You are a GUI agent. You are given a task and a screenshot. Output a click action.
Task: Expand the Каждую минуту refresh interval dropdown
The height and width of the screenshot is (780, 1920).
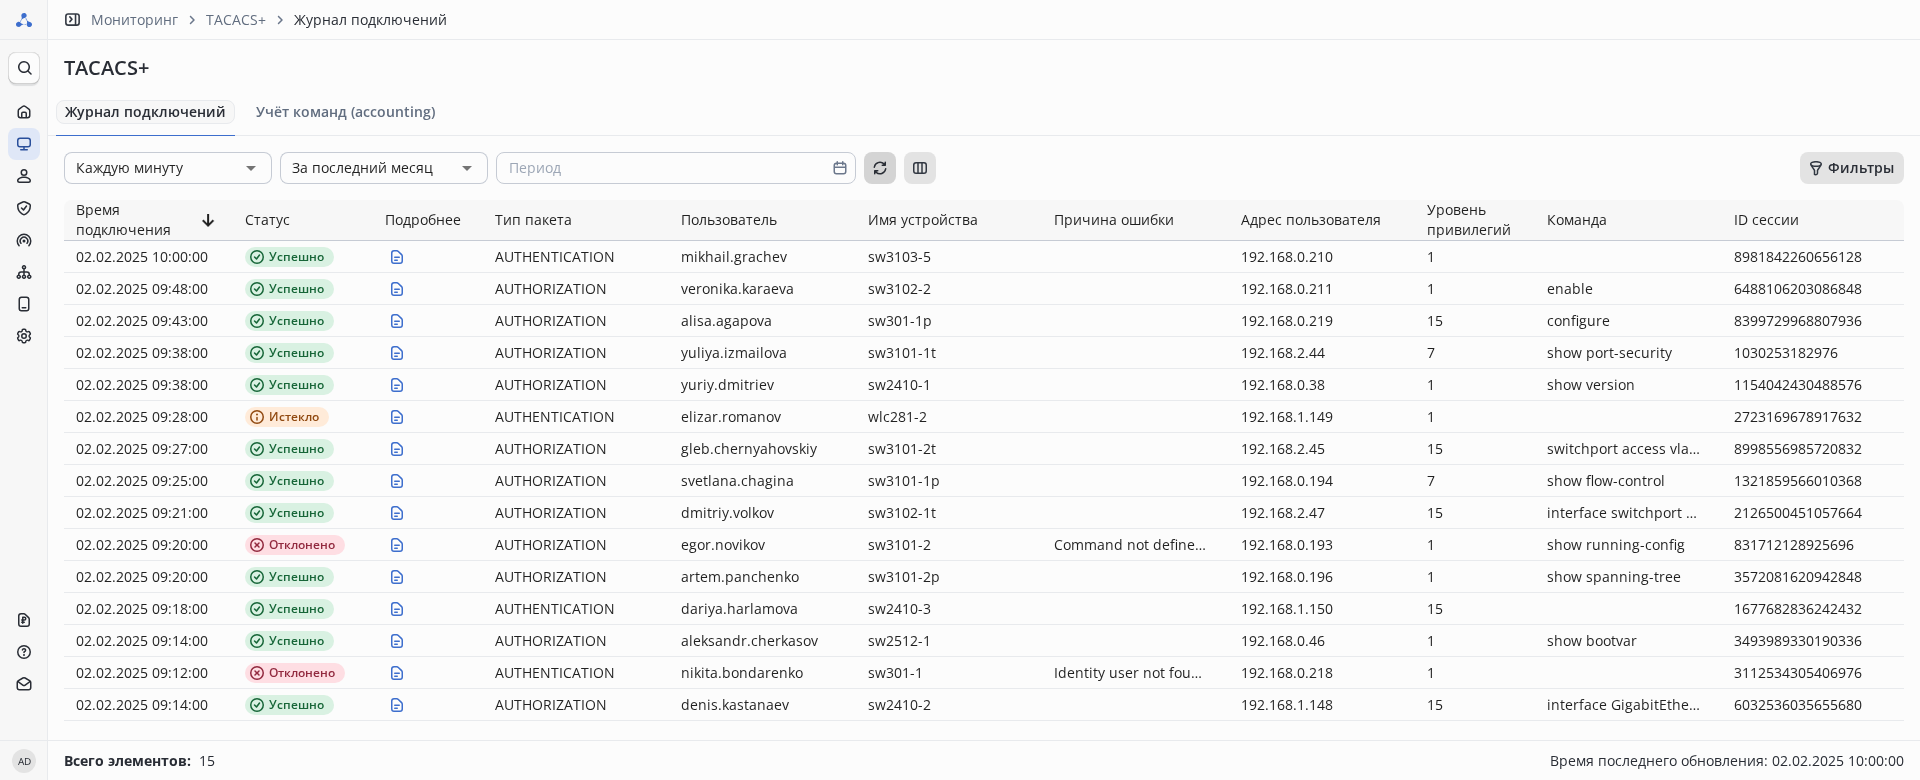(168, 168)
